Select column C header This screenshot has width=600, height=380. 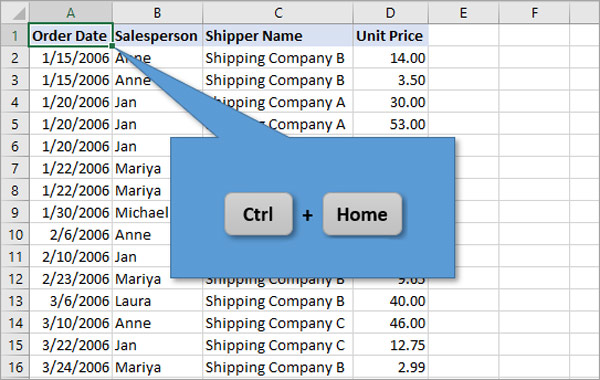coord(278,13)
